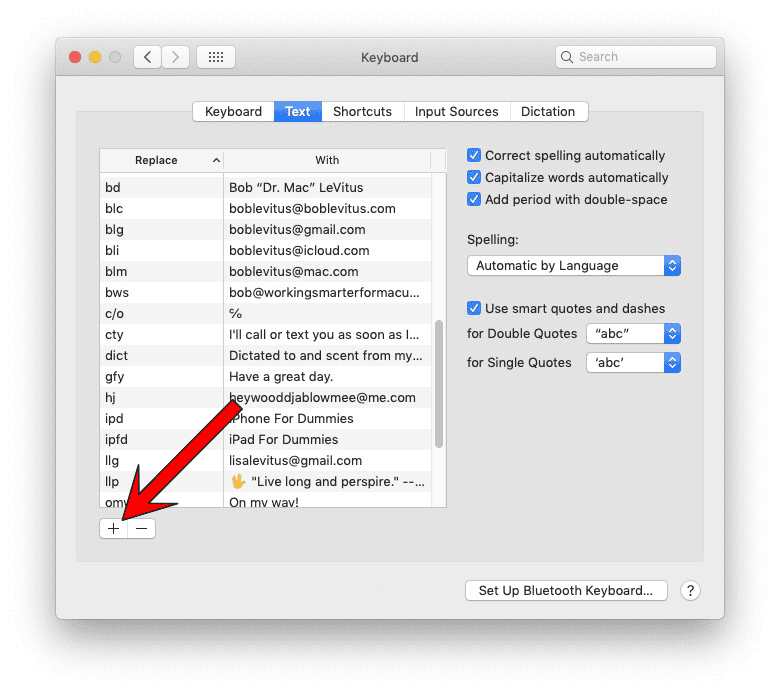780x693 pixels.
Task: Click the minus button to remove entry
Action: tap(142, 529)
